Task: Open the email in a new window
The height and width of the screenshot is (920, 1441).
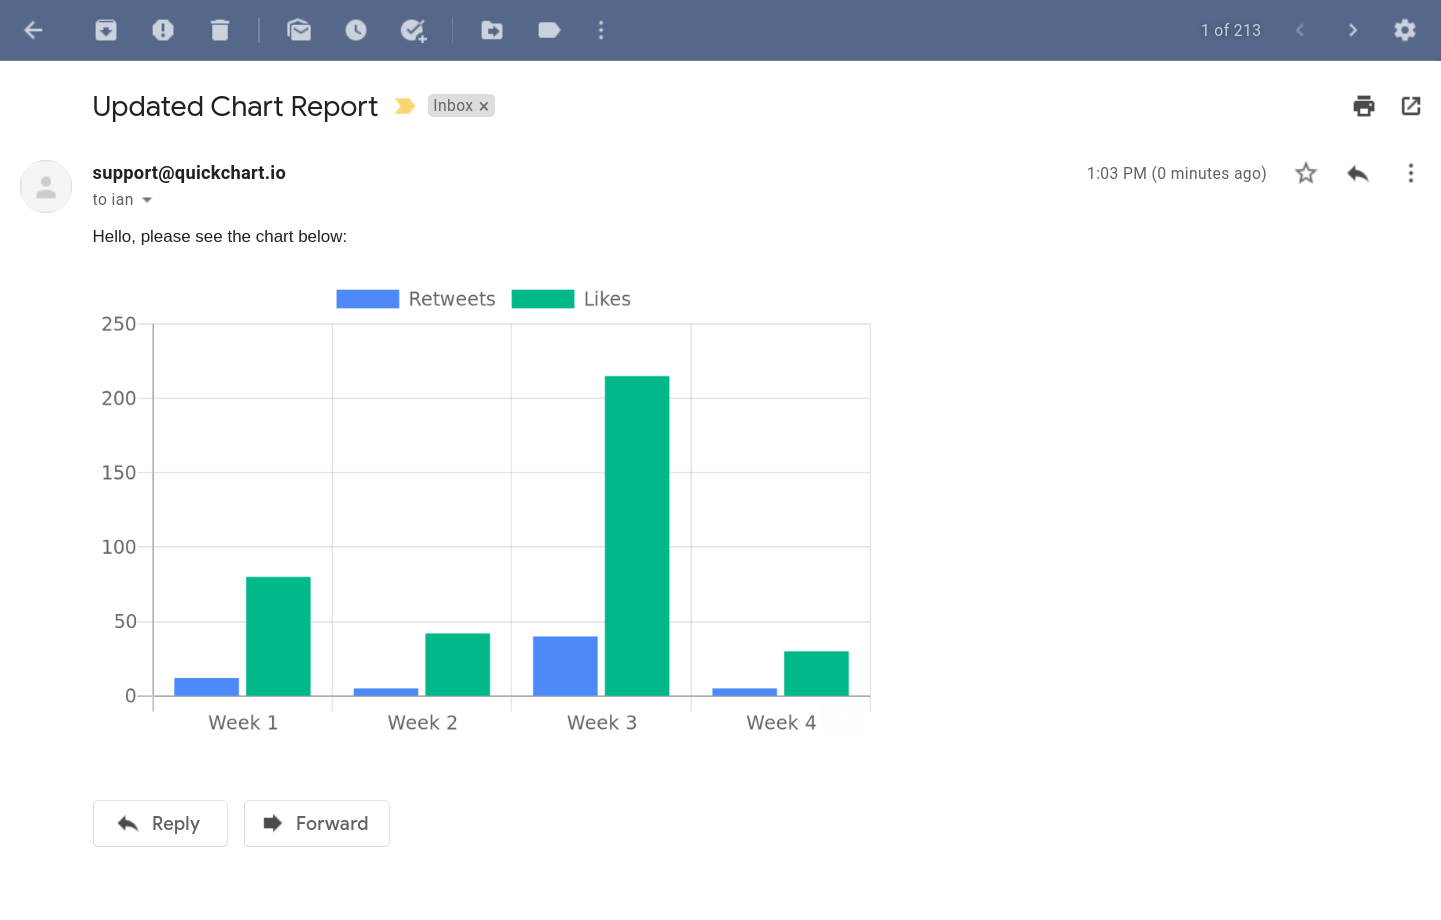Action: pyautogui.click(x=1410, y=105)
